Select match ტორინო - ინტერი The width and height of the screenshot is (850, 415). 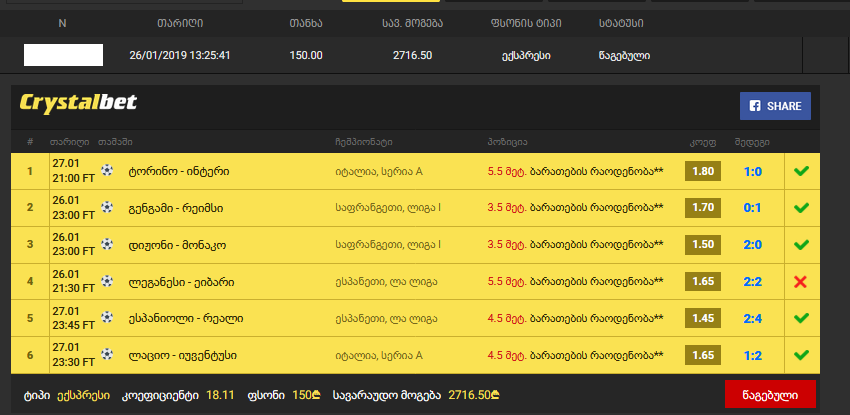179,172
